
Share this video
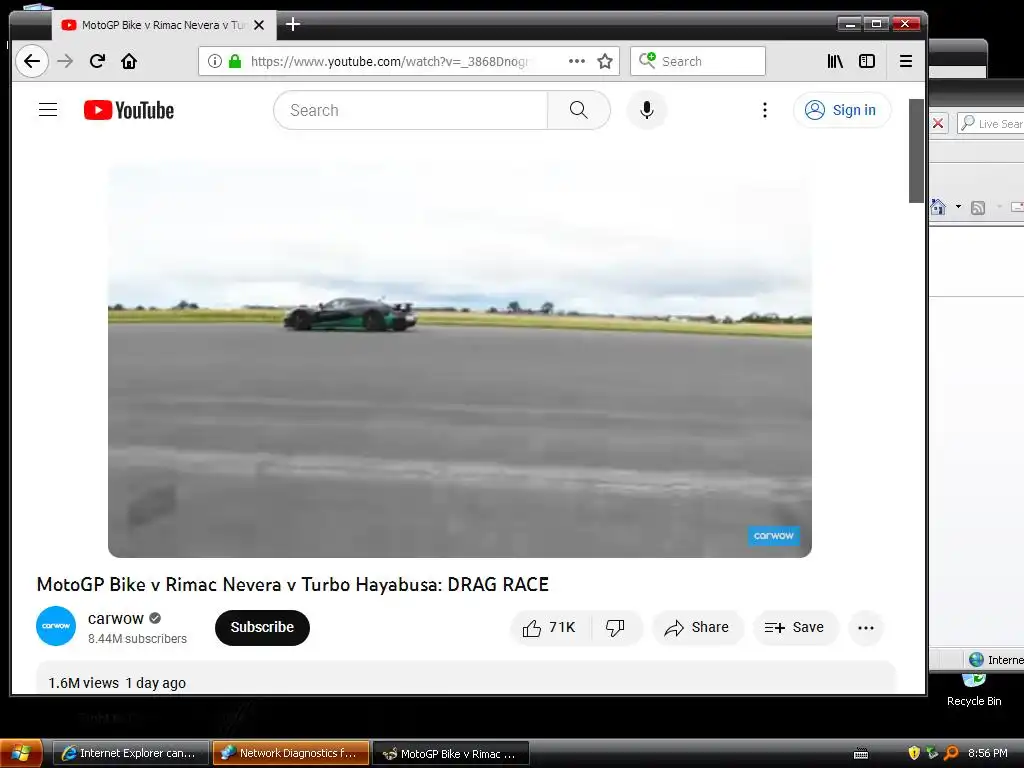click(x=697, y=628)
